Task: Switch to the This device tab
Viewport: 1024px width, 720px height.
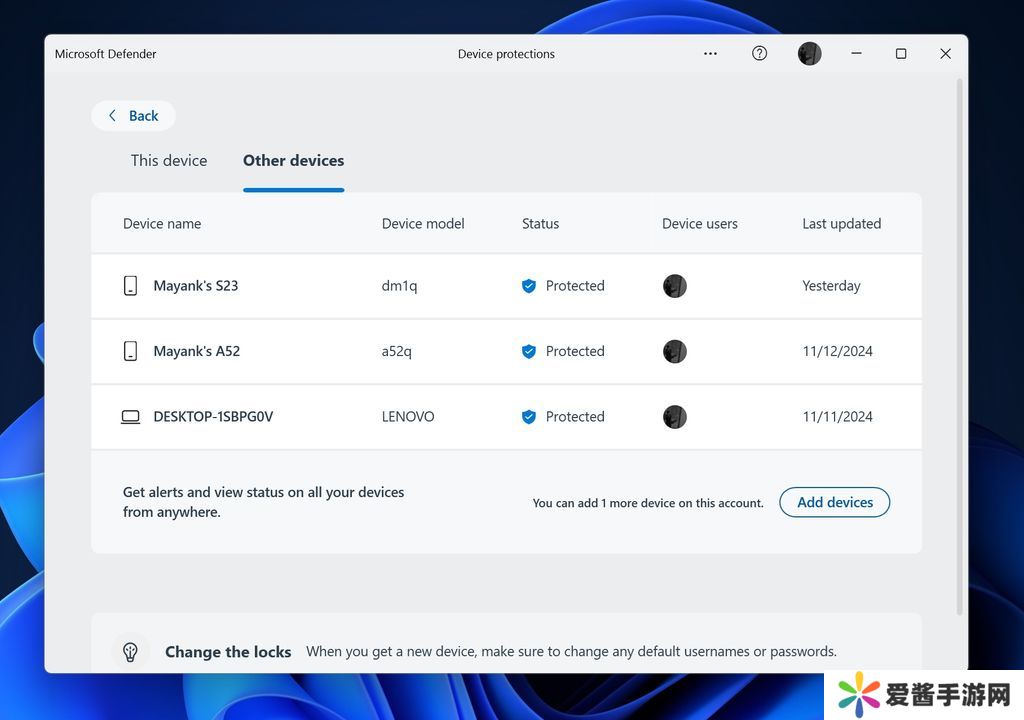Action: (169, 161)
